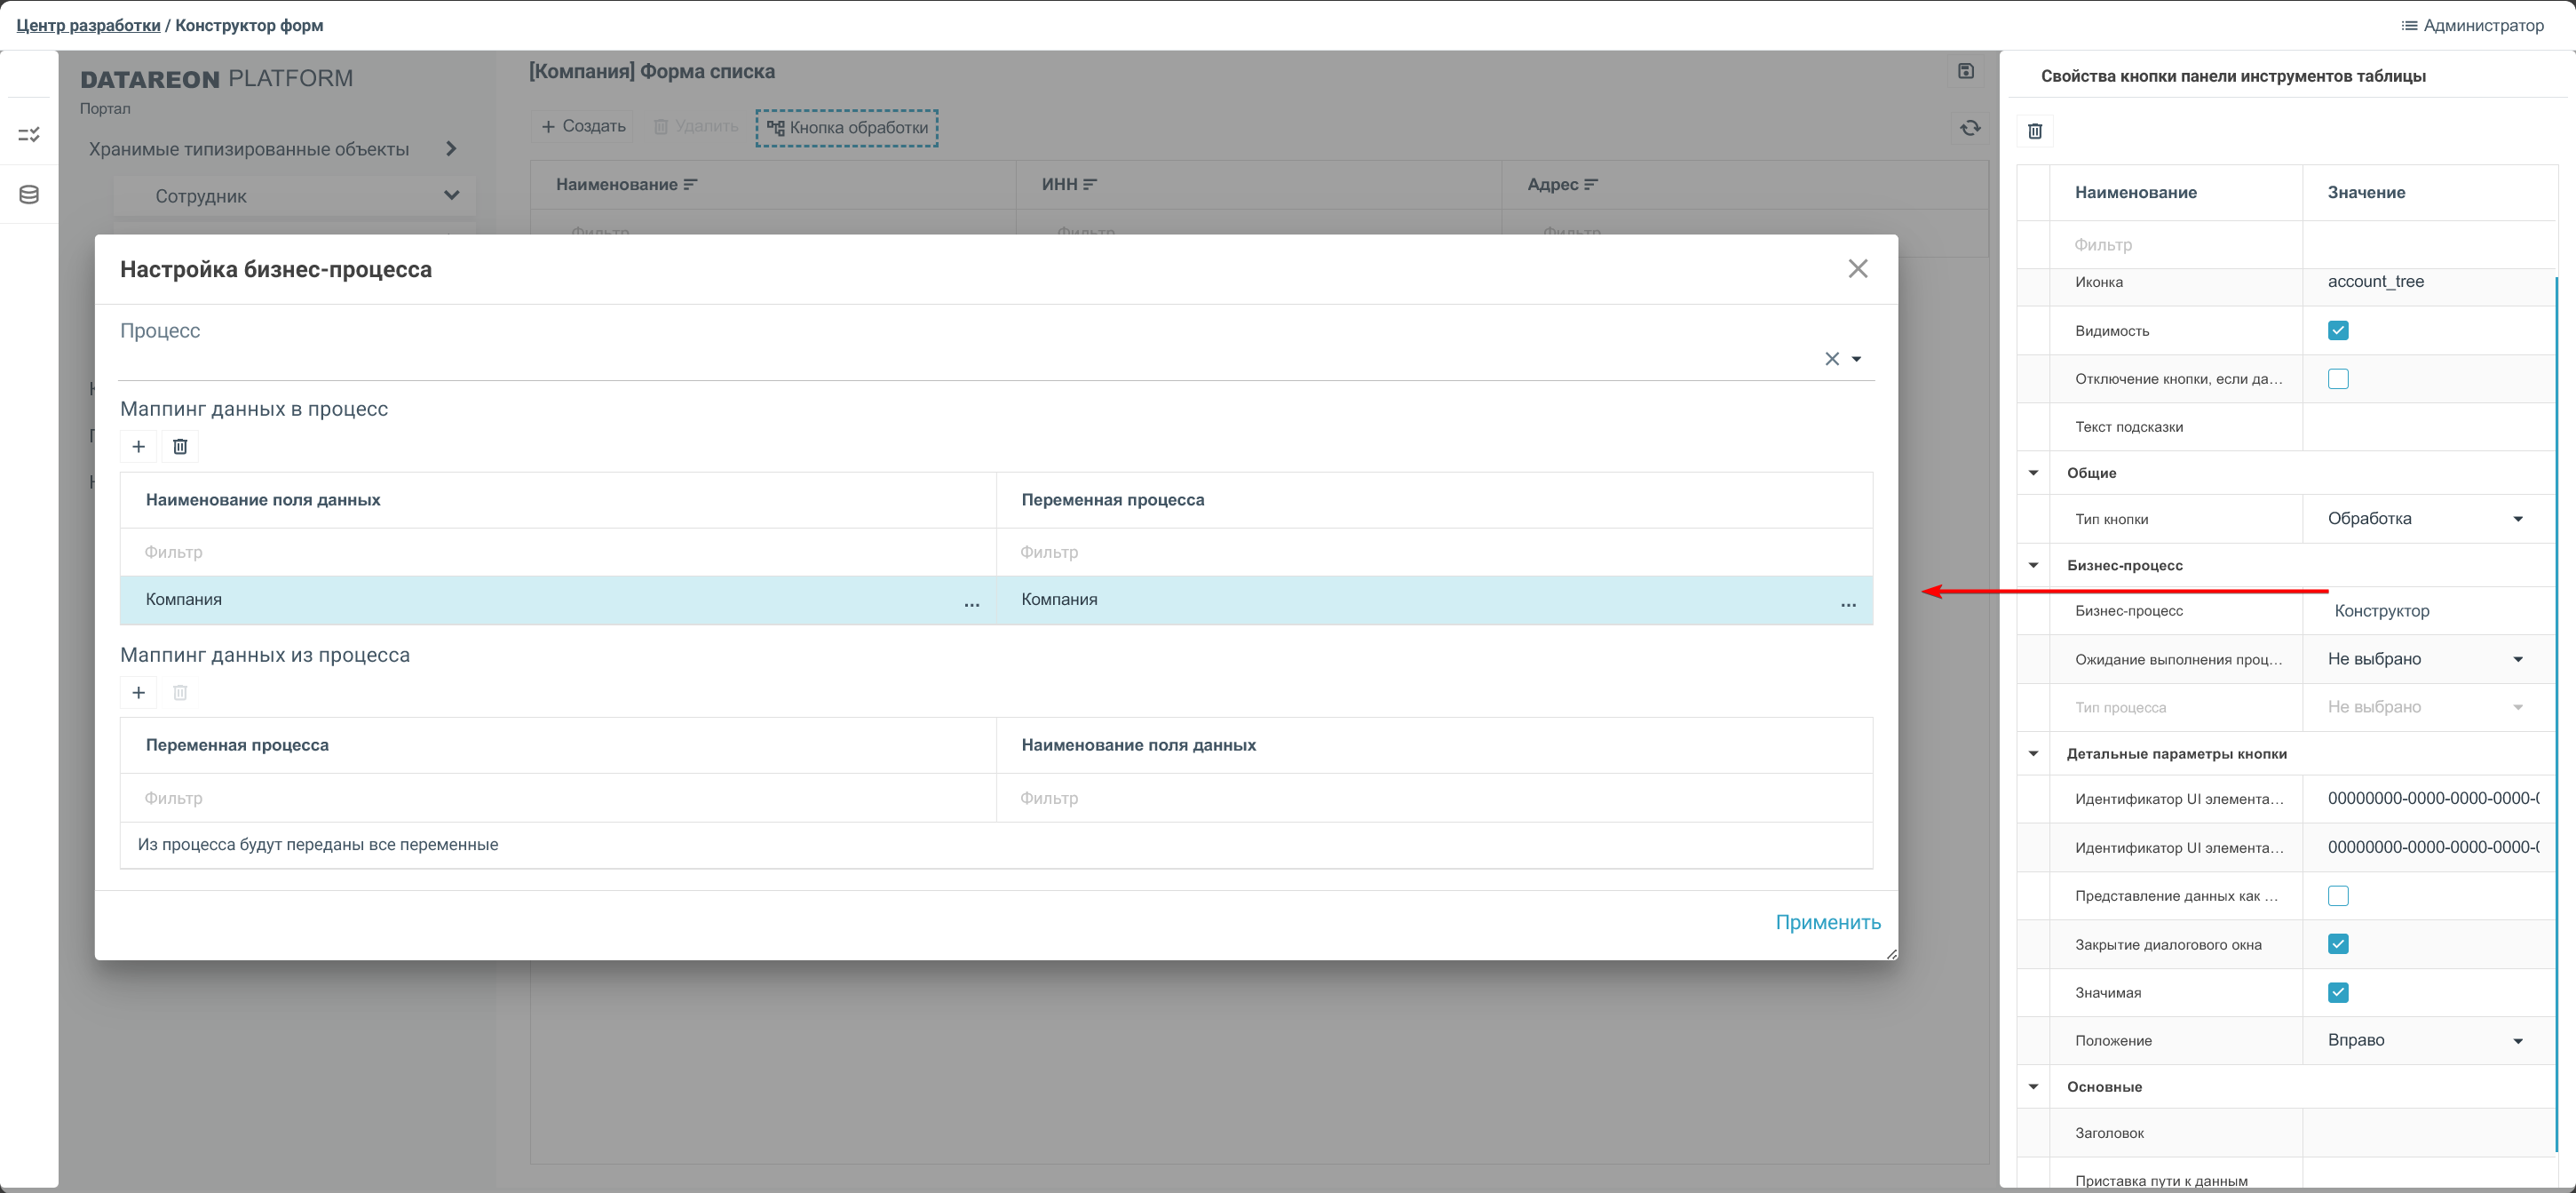Image resolution: width=2576 pixels, height=1193 pixels.
Task: Open the database icon in left sidebar
Action: click(x=29, y=195)
